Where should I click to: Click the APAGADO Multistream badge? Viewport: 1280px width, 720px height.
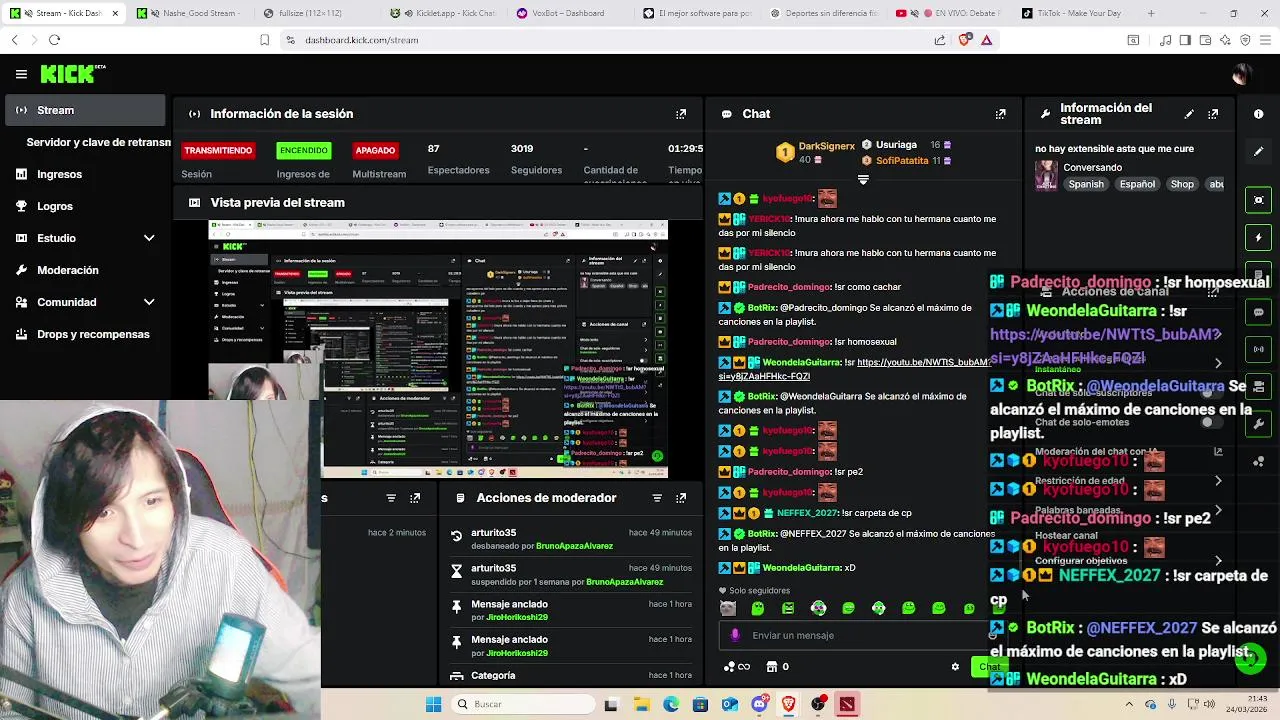pos(375,150)
